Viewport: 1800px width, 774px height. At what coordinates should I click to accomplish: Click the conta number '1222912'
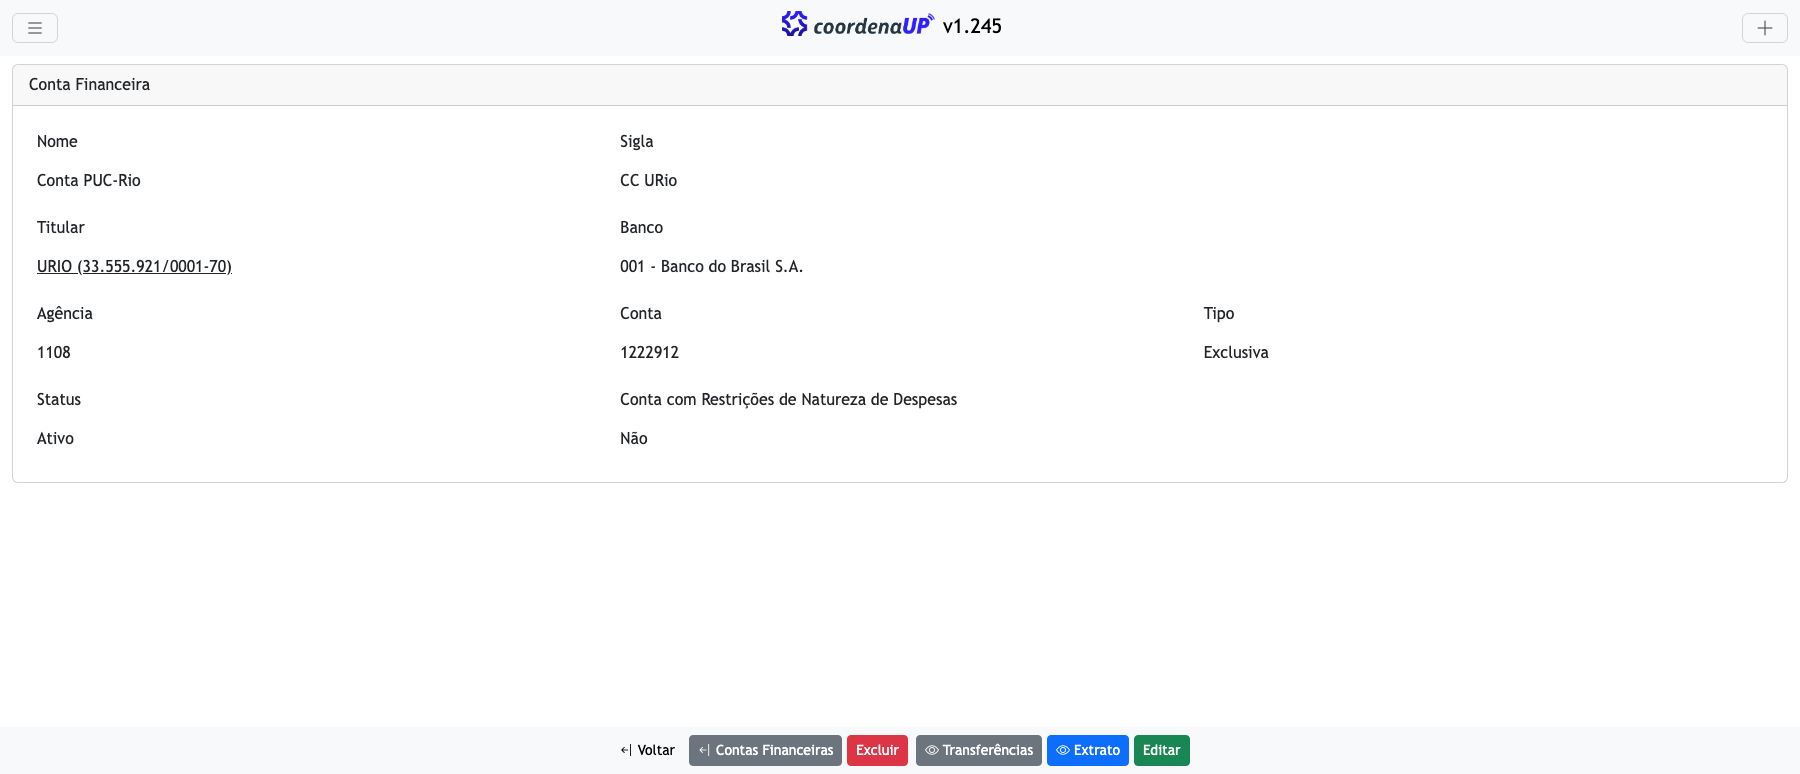[x=649, y=352]
